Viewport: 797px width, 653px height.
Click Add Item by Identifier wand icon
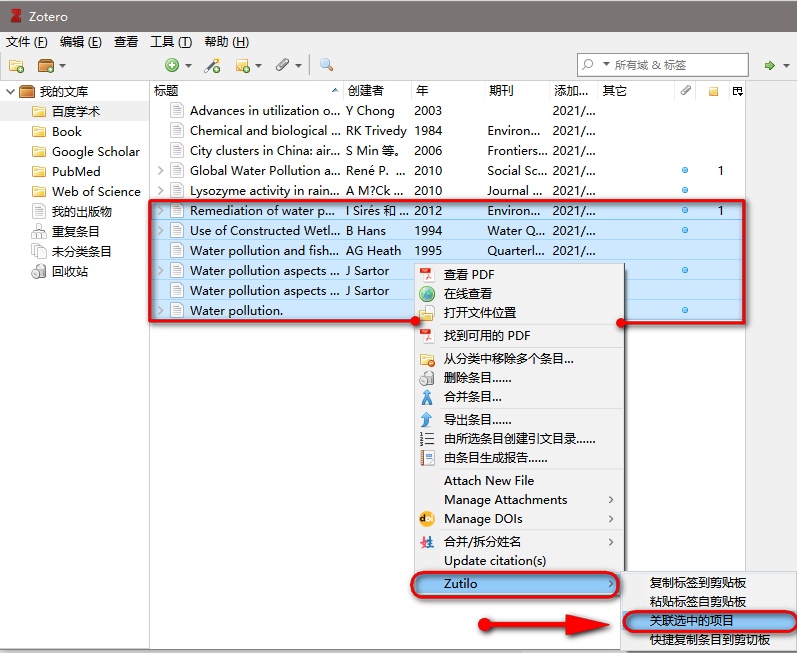point(212,65)
